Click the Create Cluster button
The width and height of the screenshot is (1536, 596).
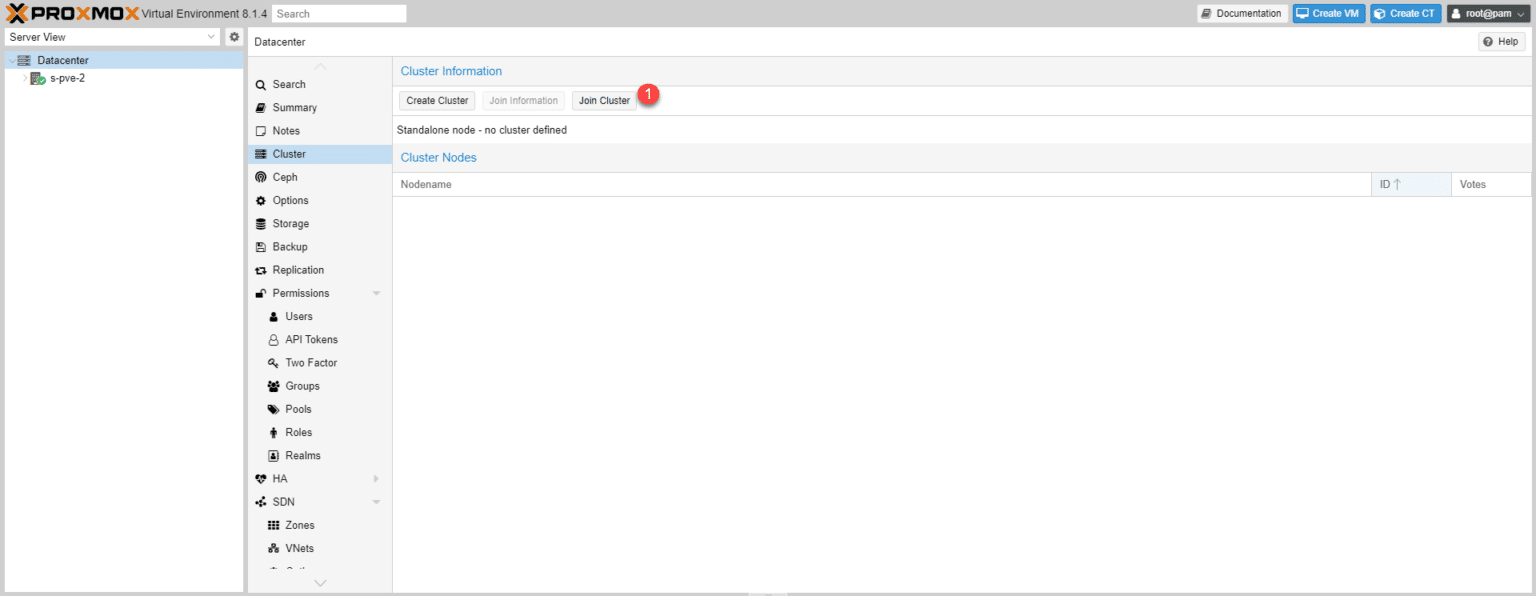(x=437, y=101)
